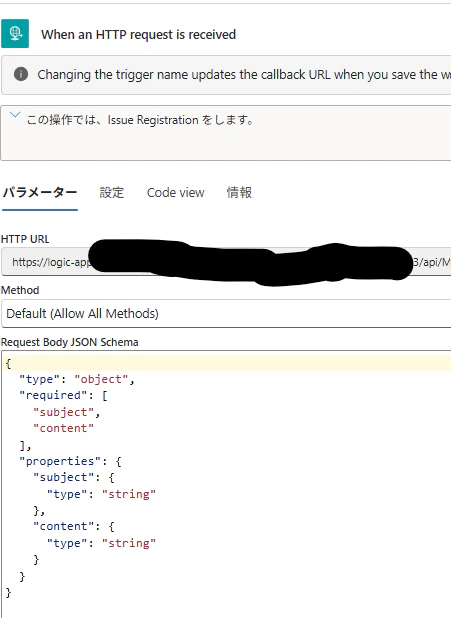This screenshot has width=451, height=618.
Task: Click the description text about Issue Registration
Action: click(x=140, y=120)
